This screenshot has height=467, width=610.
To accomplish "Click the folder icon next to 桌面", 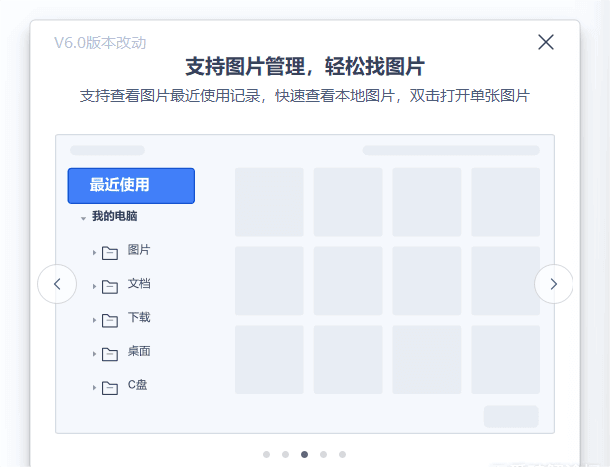I will (110, 354).
